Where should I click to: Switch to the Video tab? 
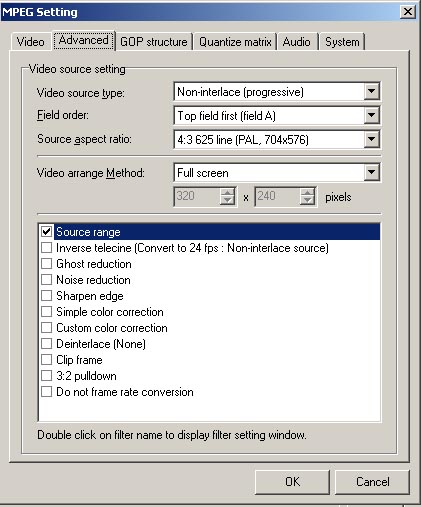pos(30,42)
